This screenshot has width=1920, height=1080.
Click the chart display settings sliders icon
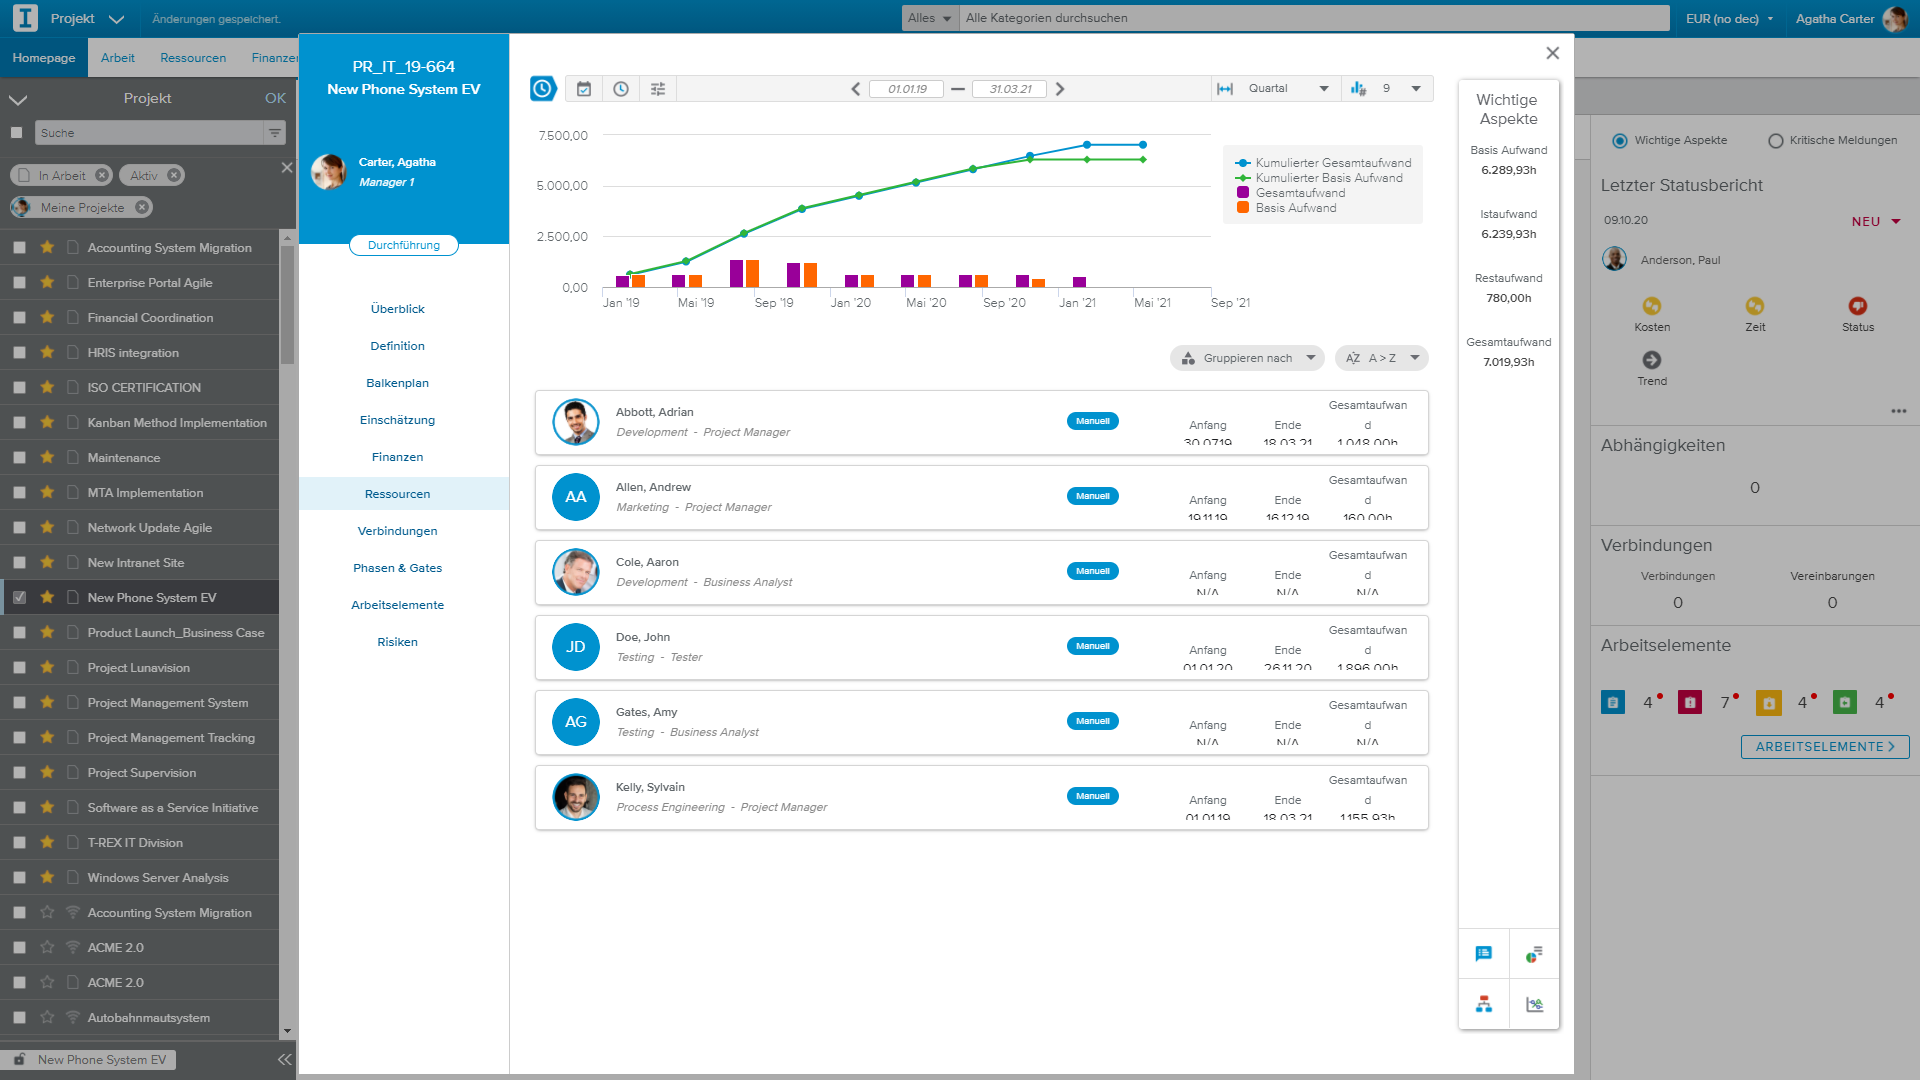point(657,88)
